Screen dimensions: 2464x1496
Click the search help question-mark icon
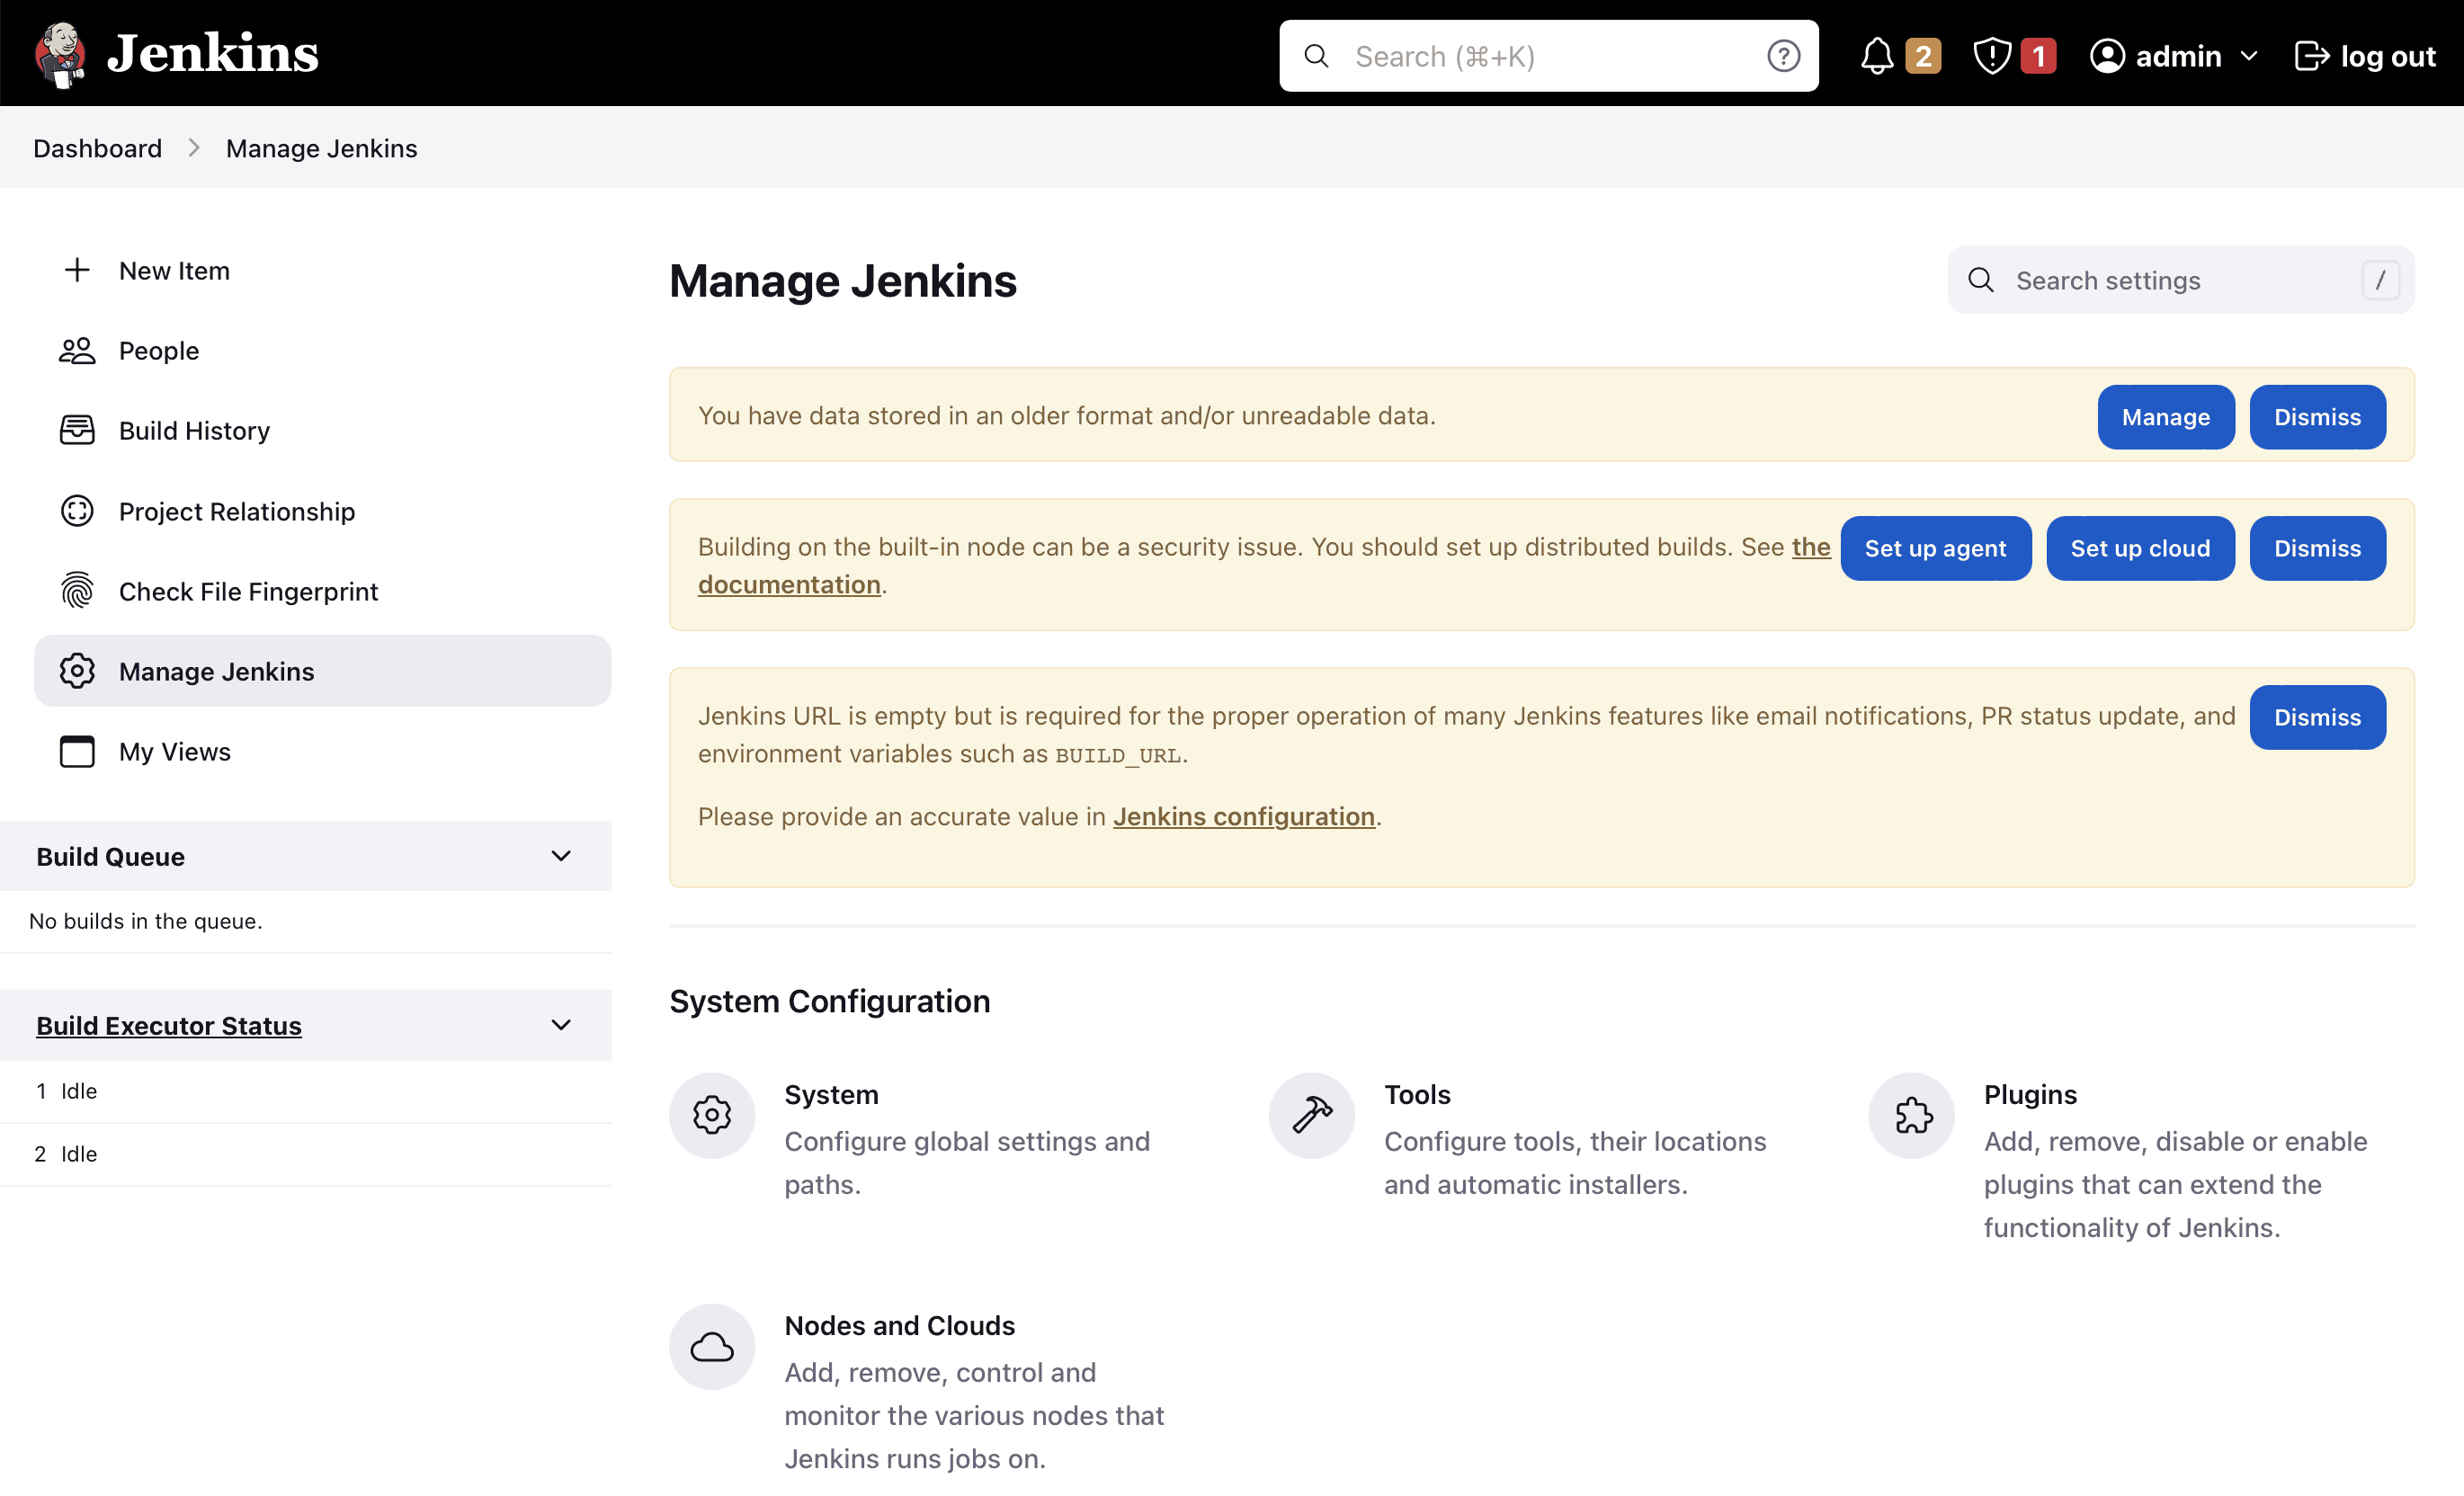click(1782, 56)
